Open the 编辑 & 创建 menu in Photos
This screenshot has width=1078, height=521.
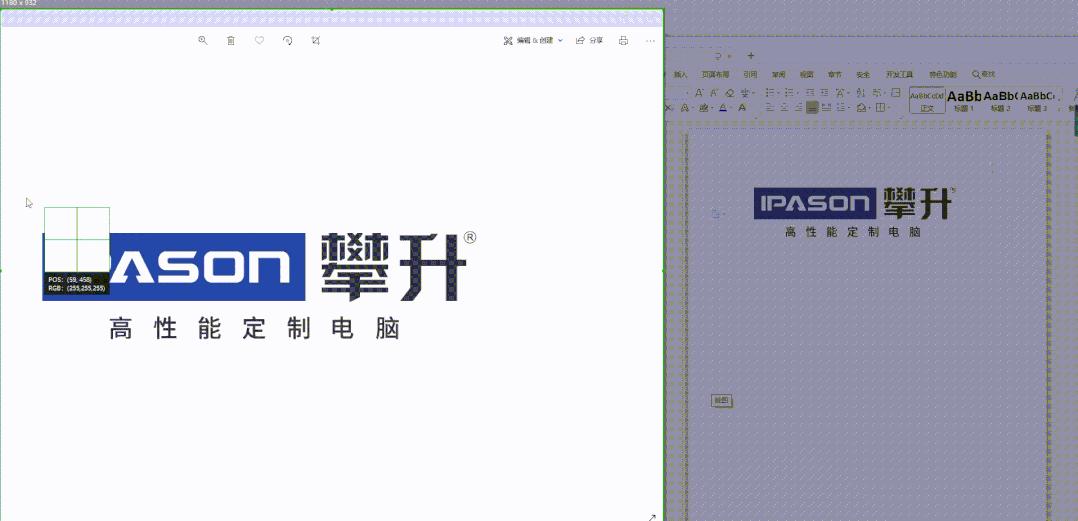(x=534, y=41)
